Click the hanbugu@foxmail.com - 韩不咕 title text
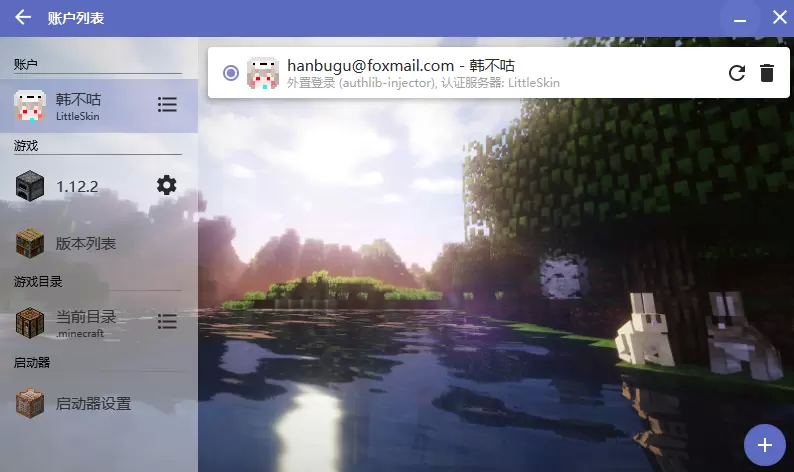 (401, 65)
